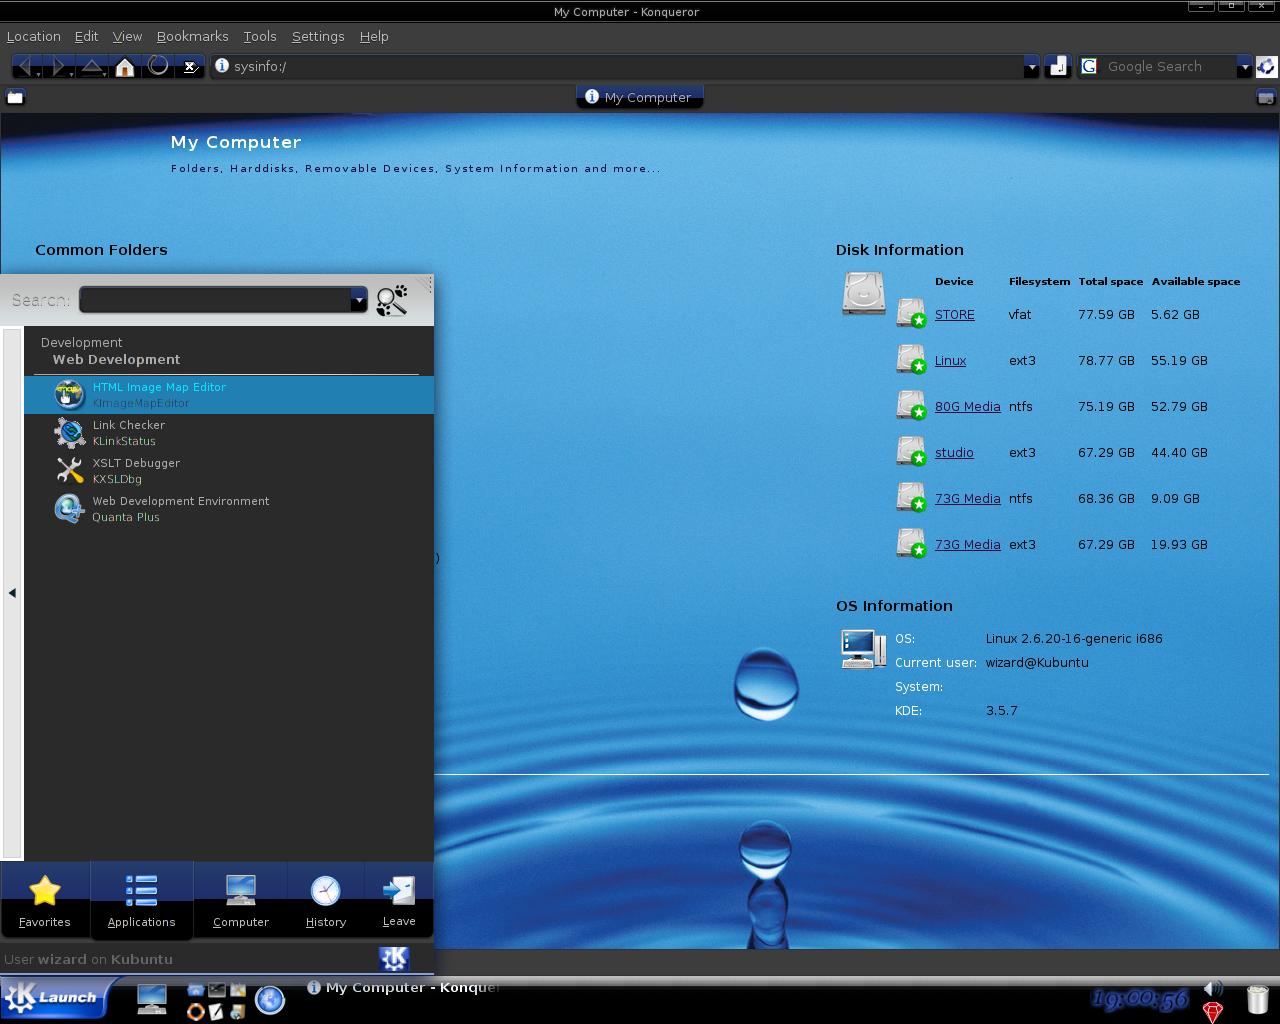
Task: Launch Web Development Environment Quanta Plus
Action: click(229, 509)
